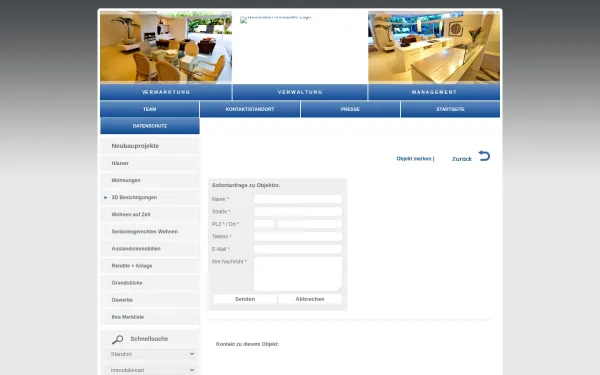Focus the Name input field
Screen dimensions: 600x375
(x=298, y=199)
